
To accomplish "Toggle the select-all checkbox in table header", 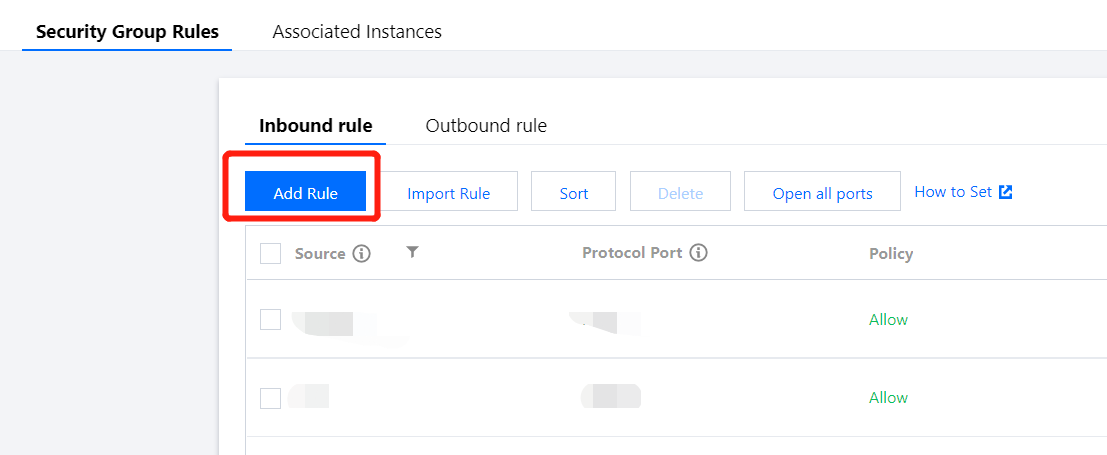I will 270,254.
